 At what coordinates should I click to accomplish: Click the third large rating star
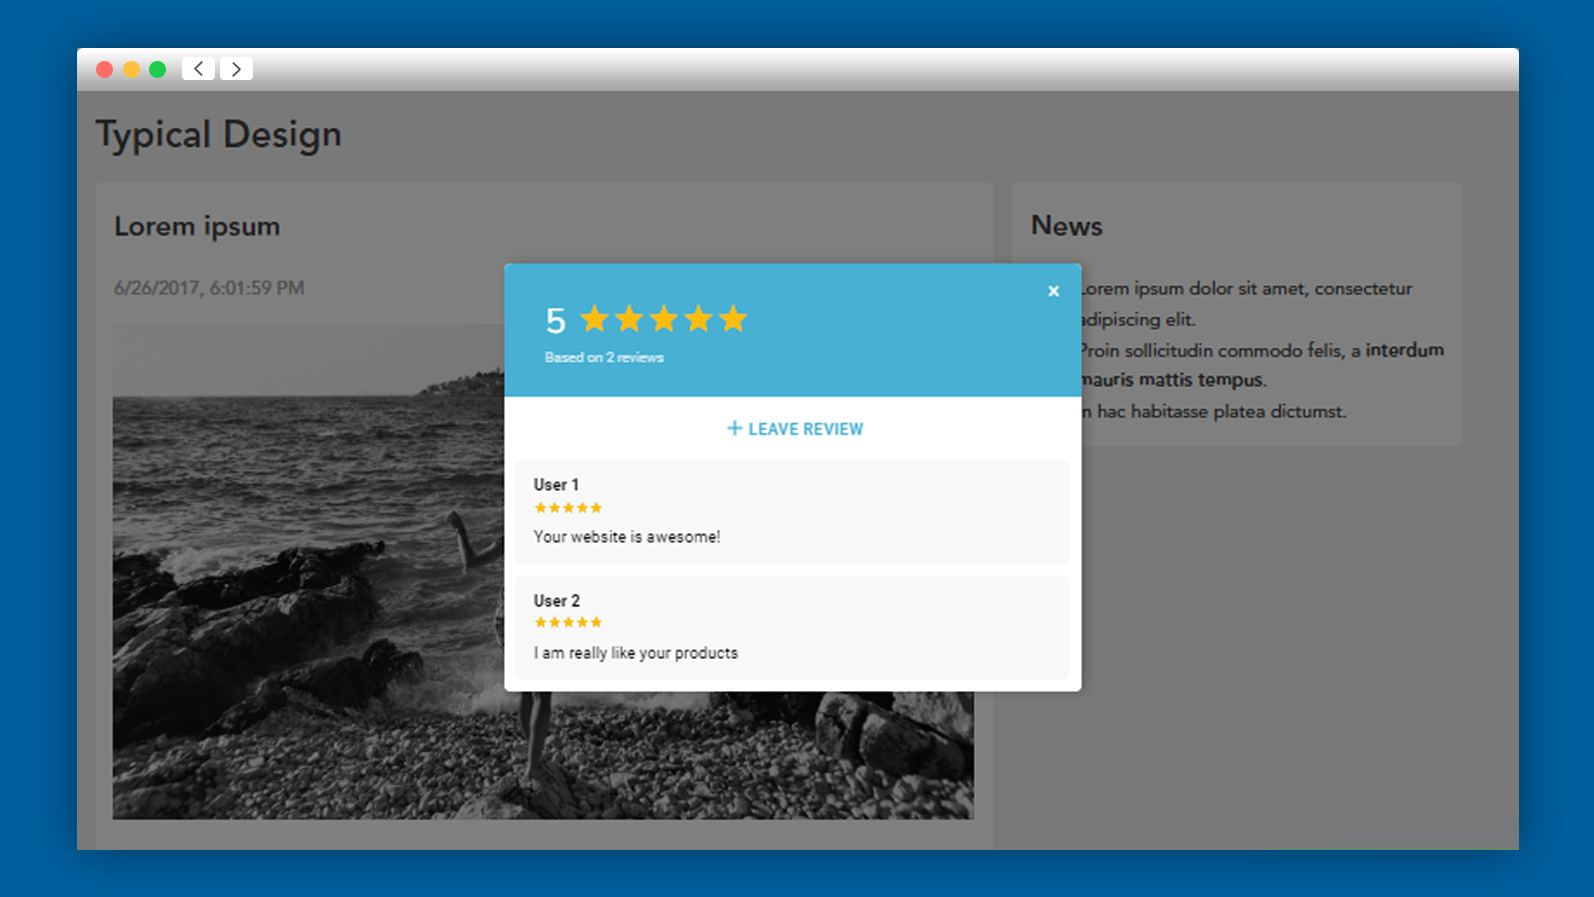[x=664, y=319]
